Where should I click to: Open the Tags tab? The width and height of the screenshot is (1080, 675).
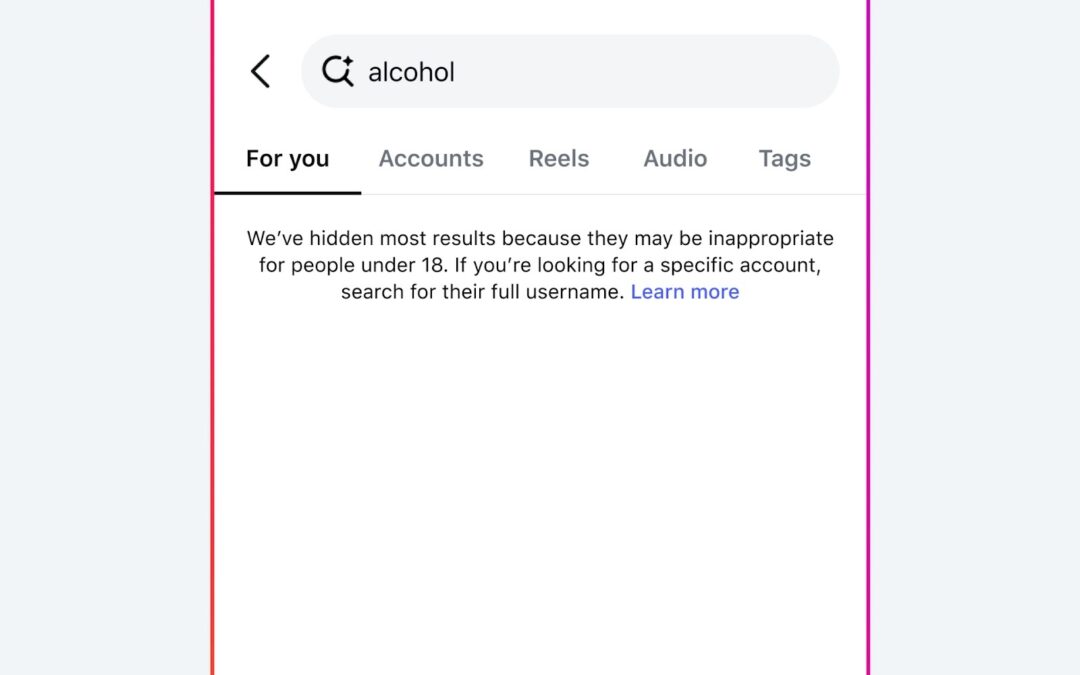pos(784,159)
